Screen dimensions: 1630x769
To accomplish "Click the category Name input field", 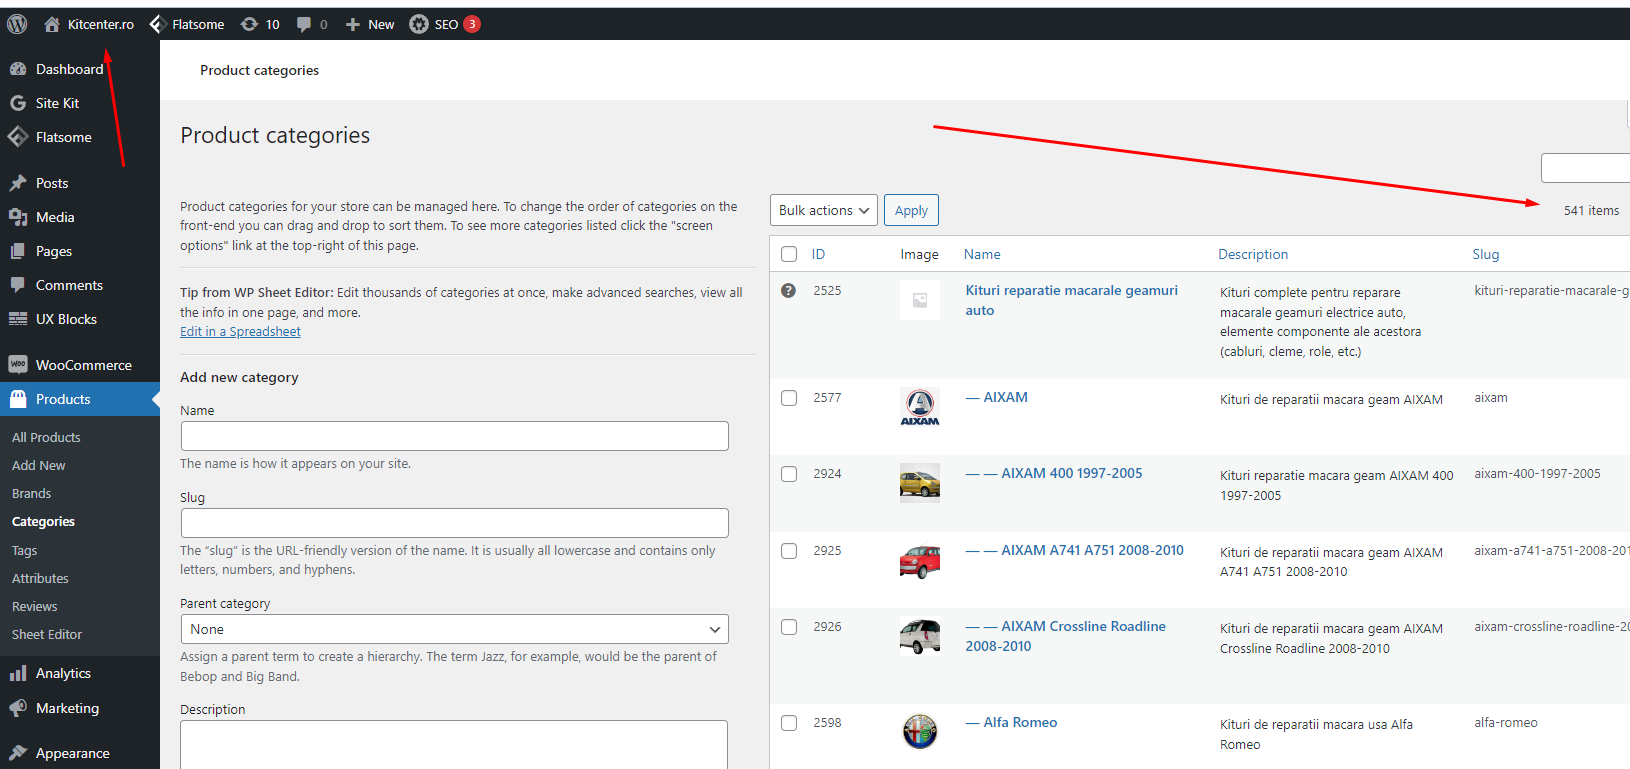I will pos(454,436).
